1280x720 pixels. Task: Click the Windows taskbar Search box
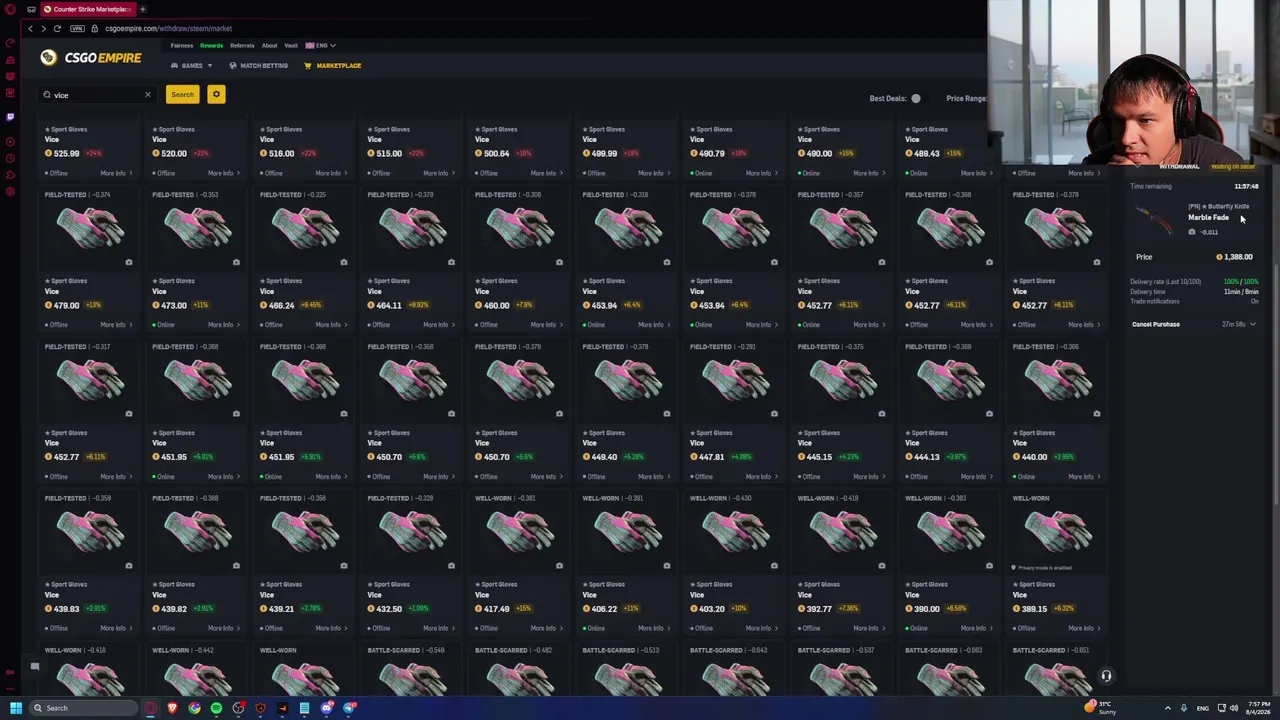tap(85, 708)
